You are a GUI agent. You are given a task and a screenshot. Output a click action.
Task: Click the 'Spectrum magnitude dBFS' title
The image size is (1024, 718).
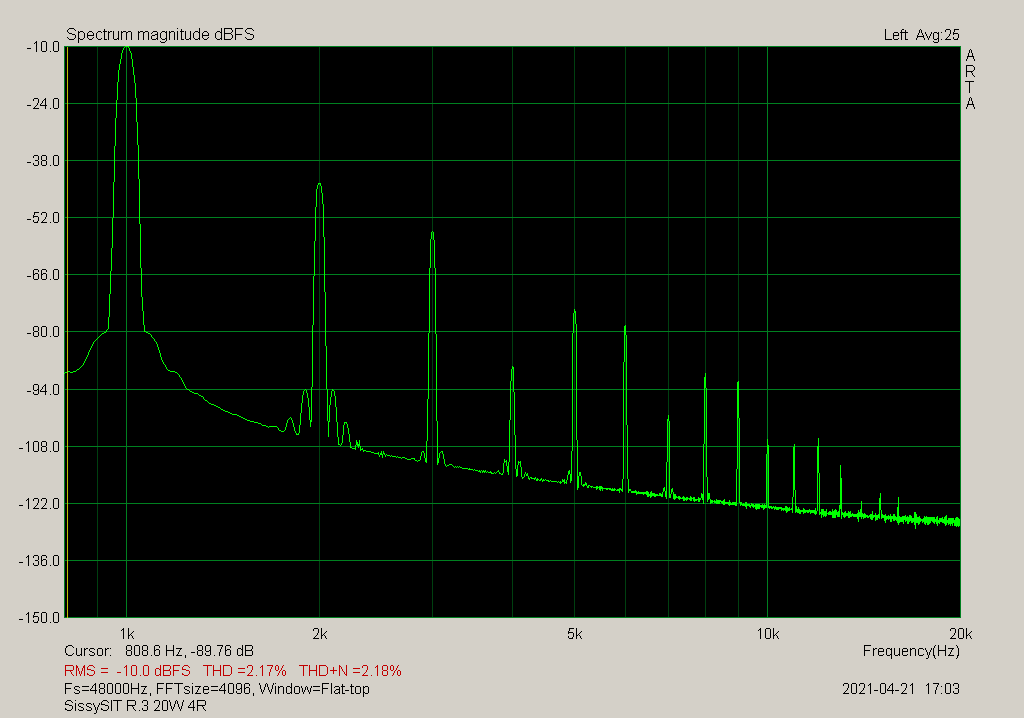160,35
